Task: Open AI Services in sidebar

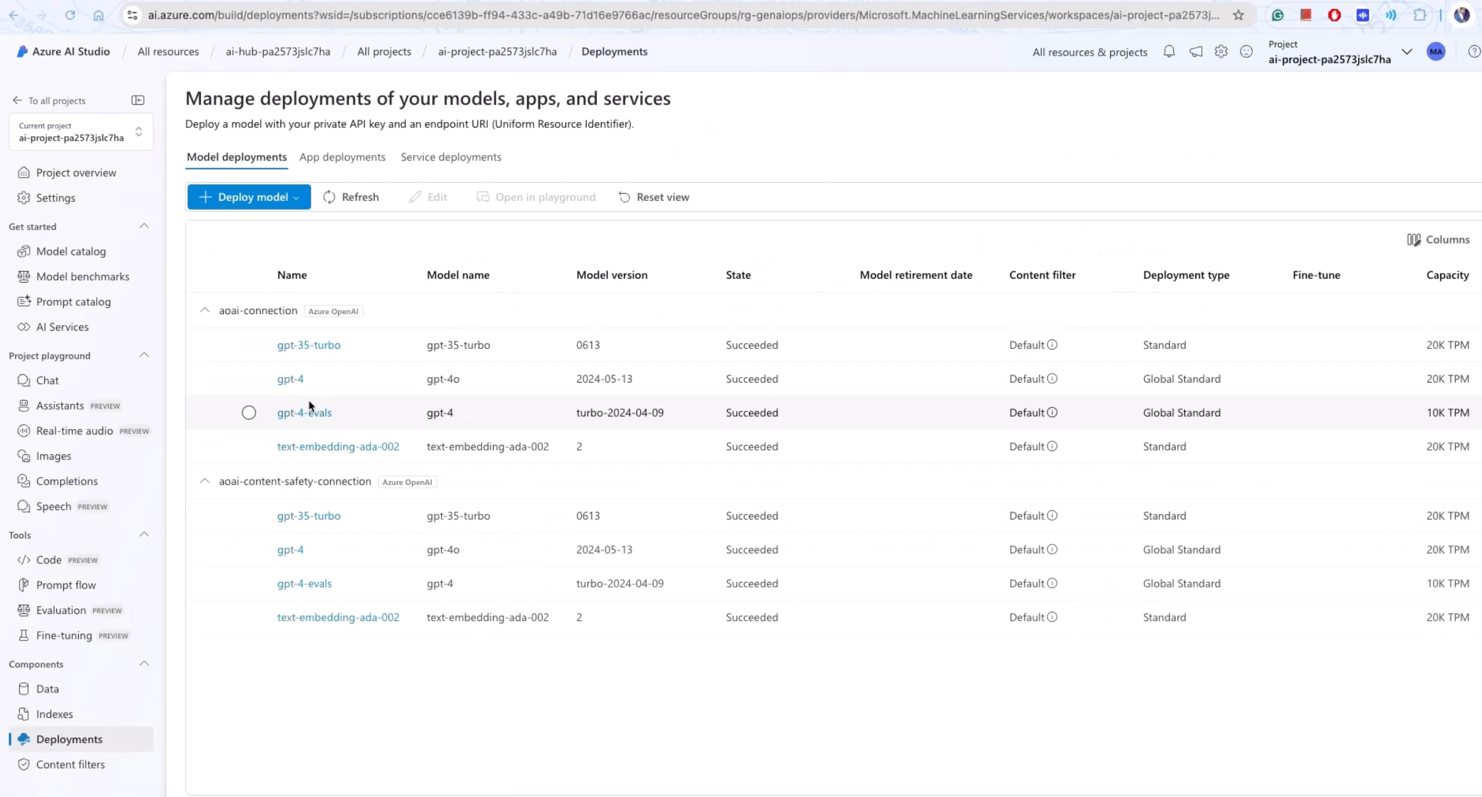Action: point(62,327)
